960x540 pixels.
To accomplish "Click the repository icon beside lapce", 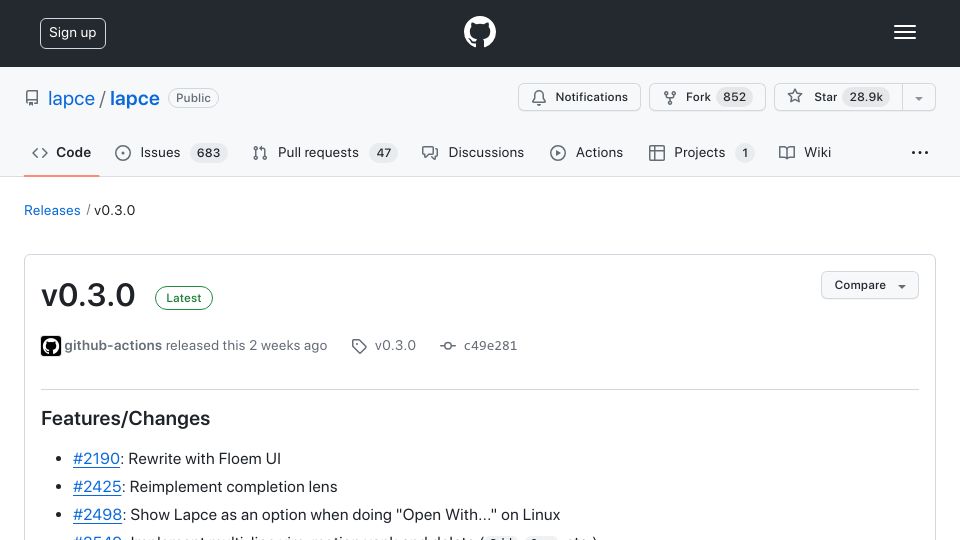I will point(32,98).
